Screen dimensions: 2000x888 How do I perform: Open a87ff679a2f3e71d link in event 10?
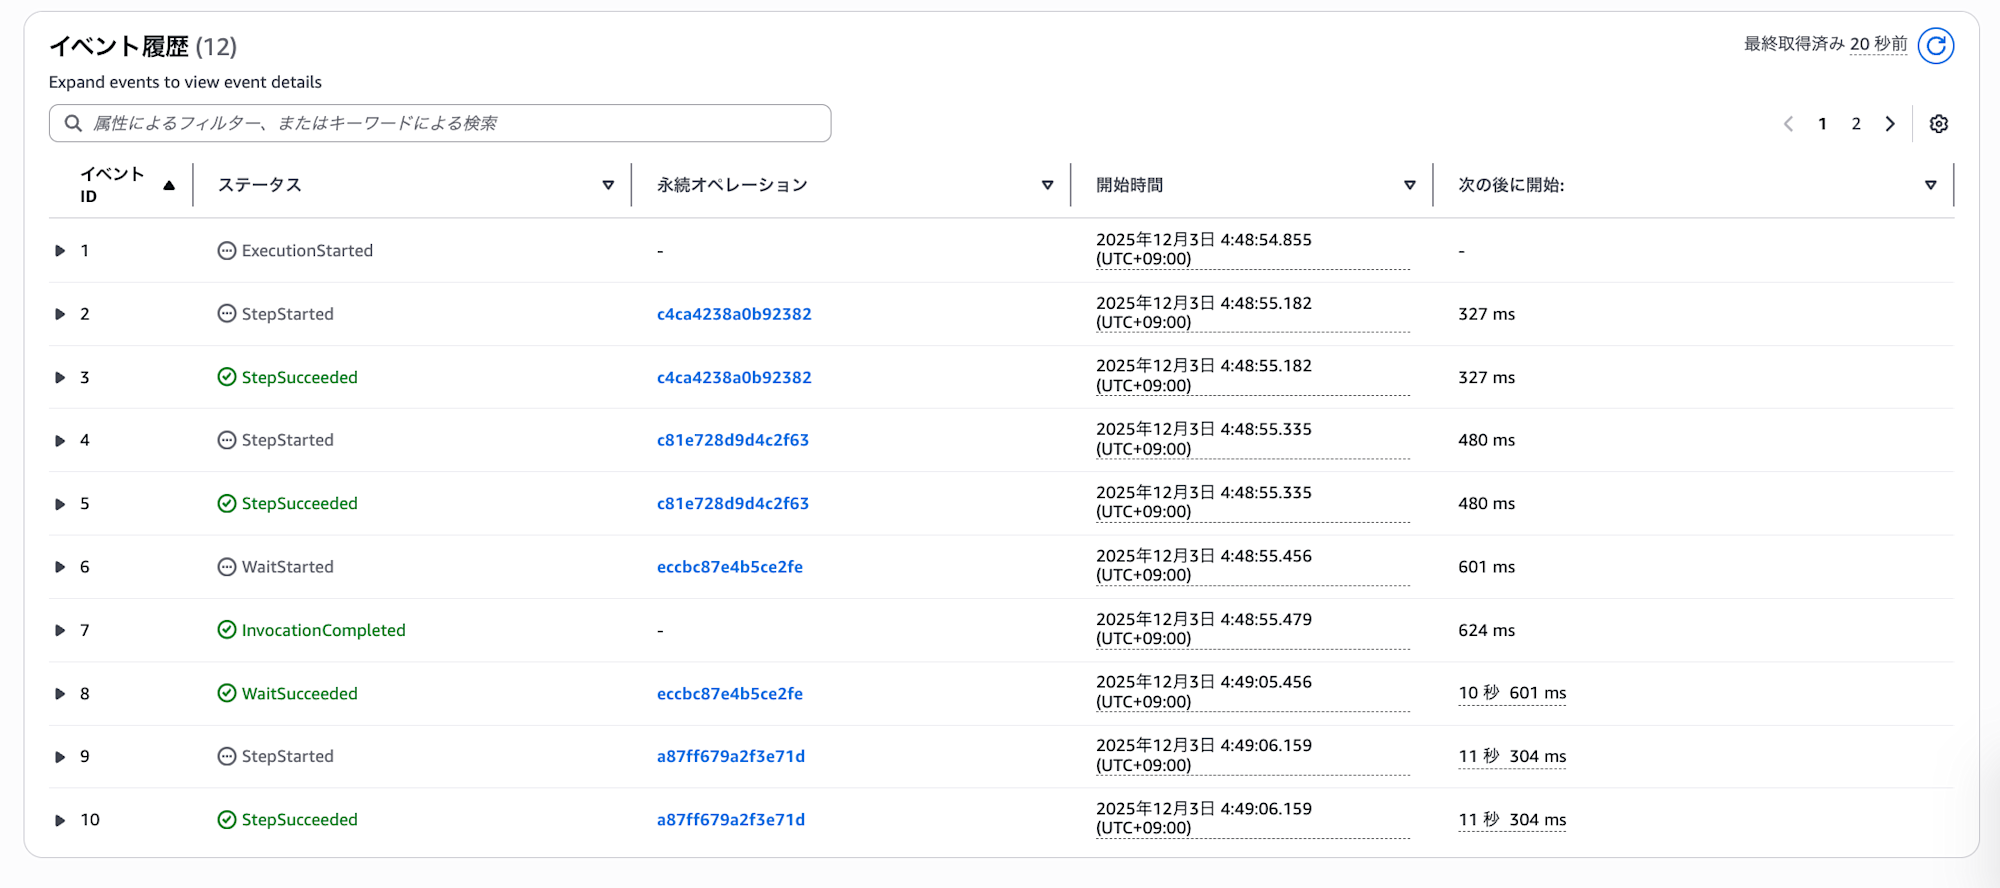coord(731,820)
